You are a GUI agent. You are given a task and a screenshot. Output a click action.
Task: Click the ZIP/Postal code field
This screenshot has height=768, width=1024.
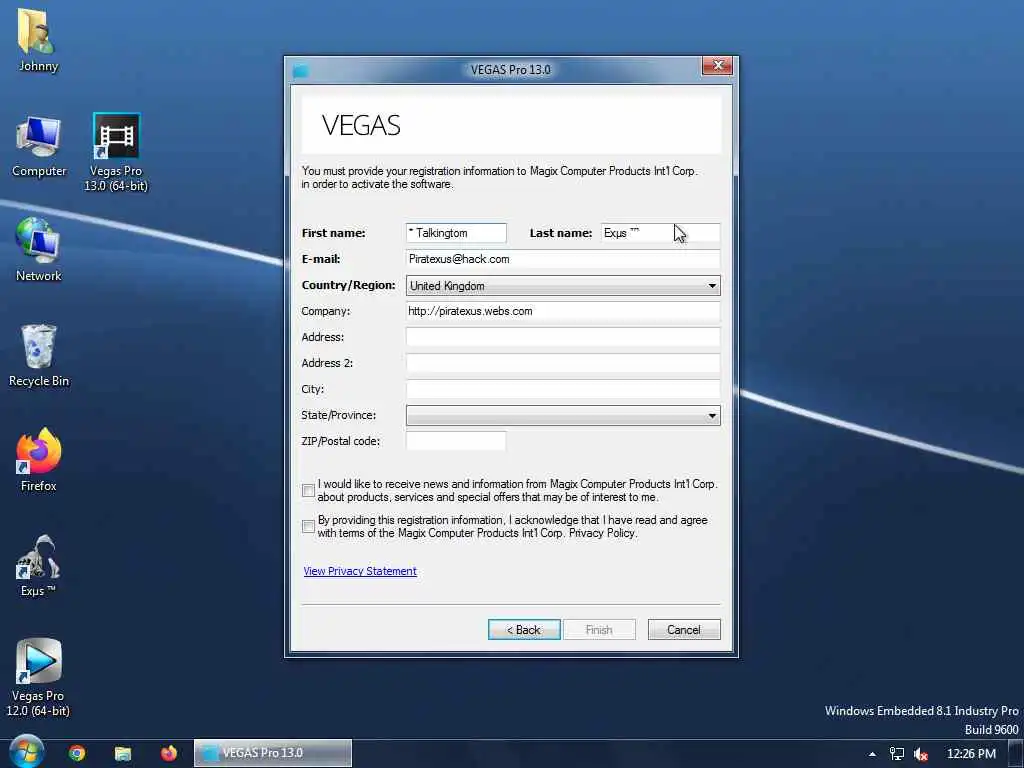[x=456, y=441]
